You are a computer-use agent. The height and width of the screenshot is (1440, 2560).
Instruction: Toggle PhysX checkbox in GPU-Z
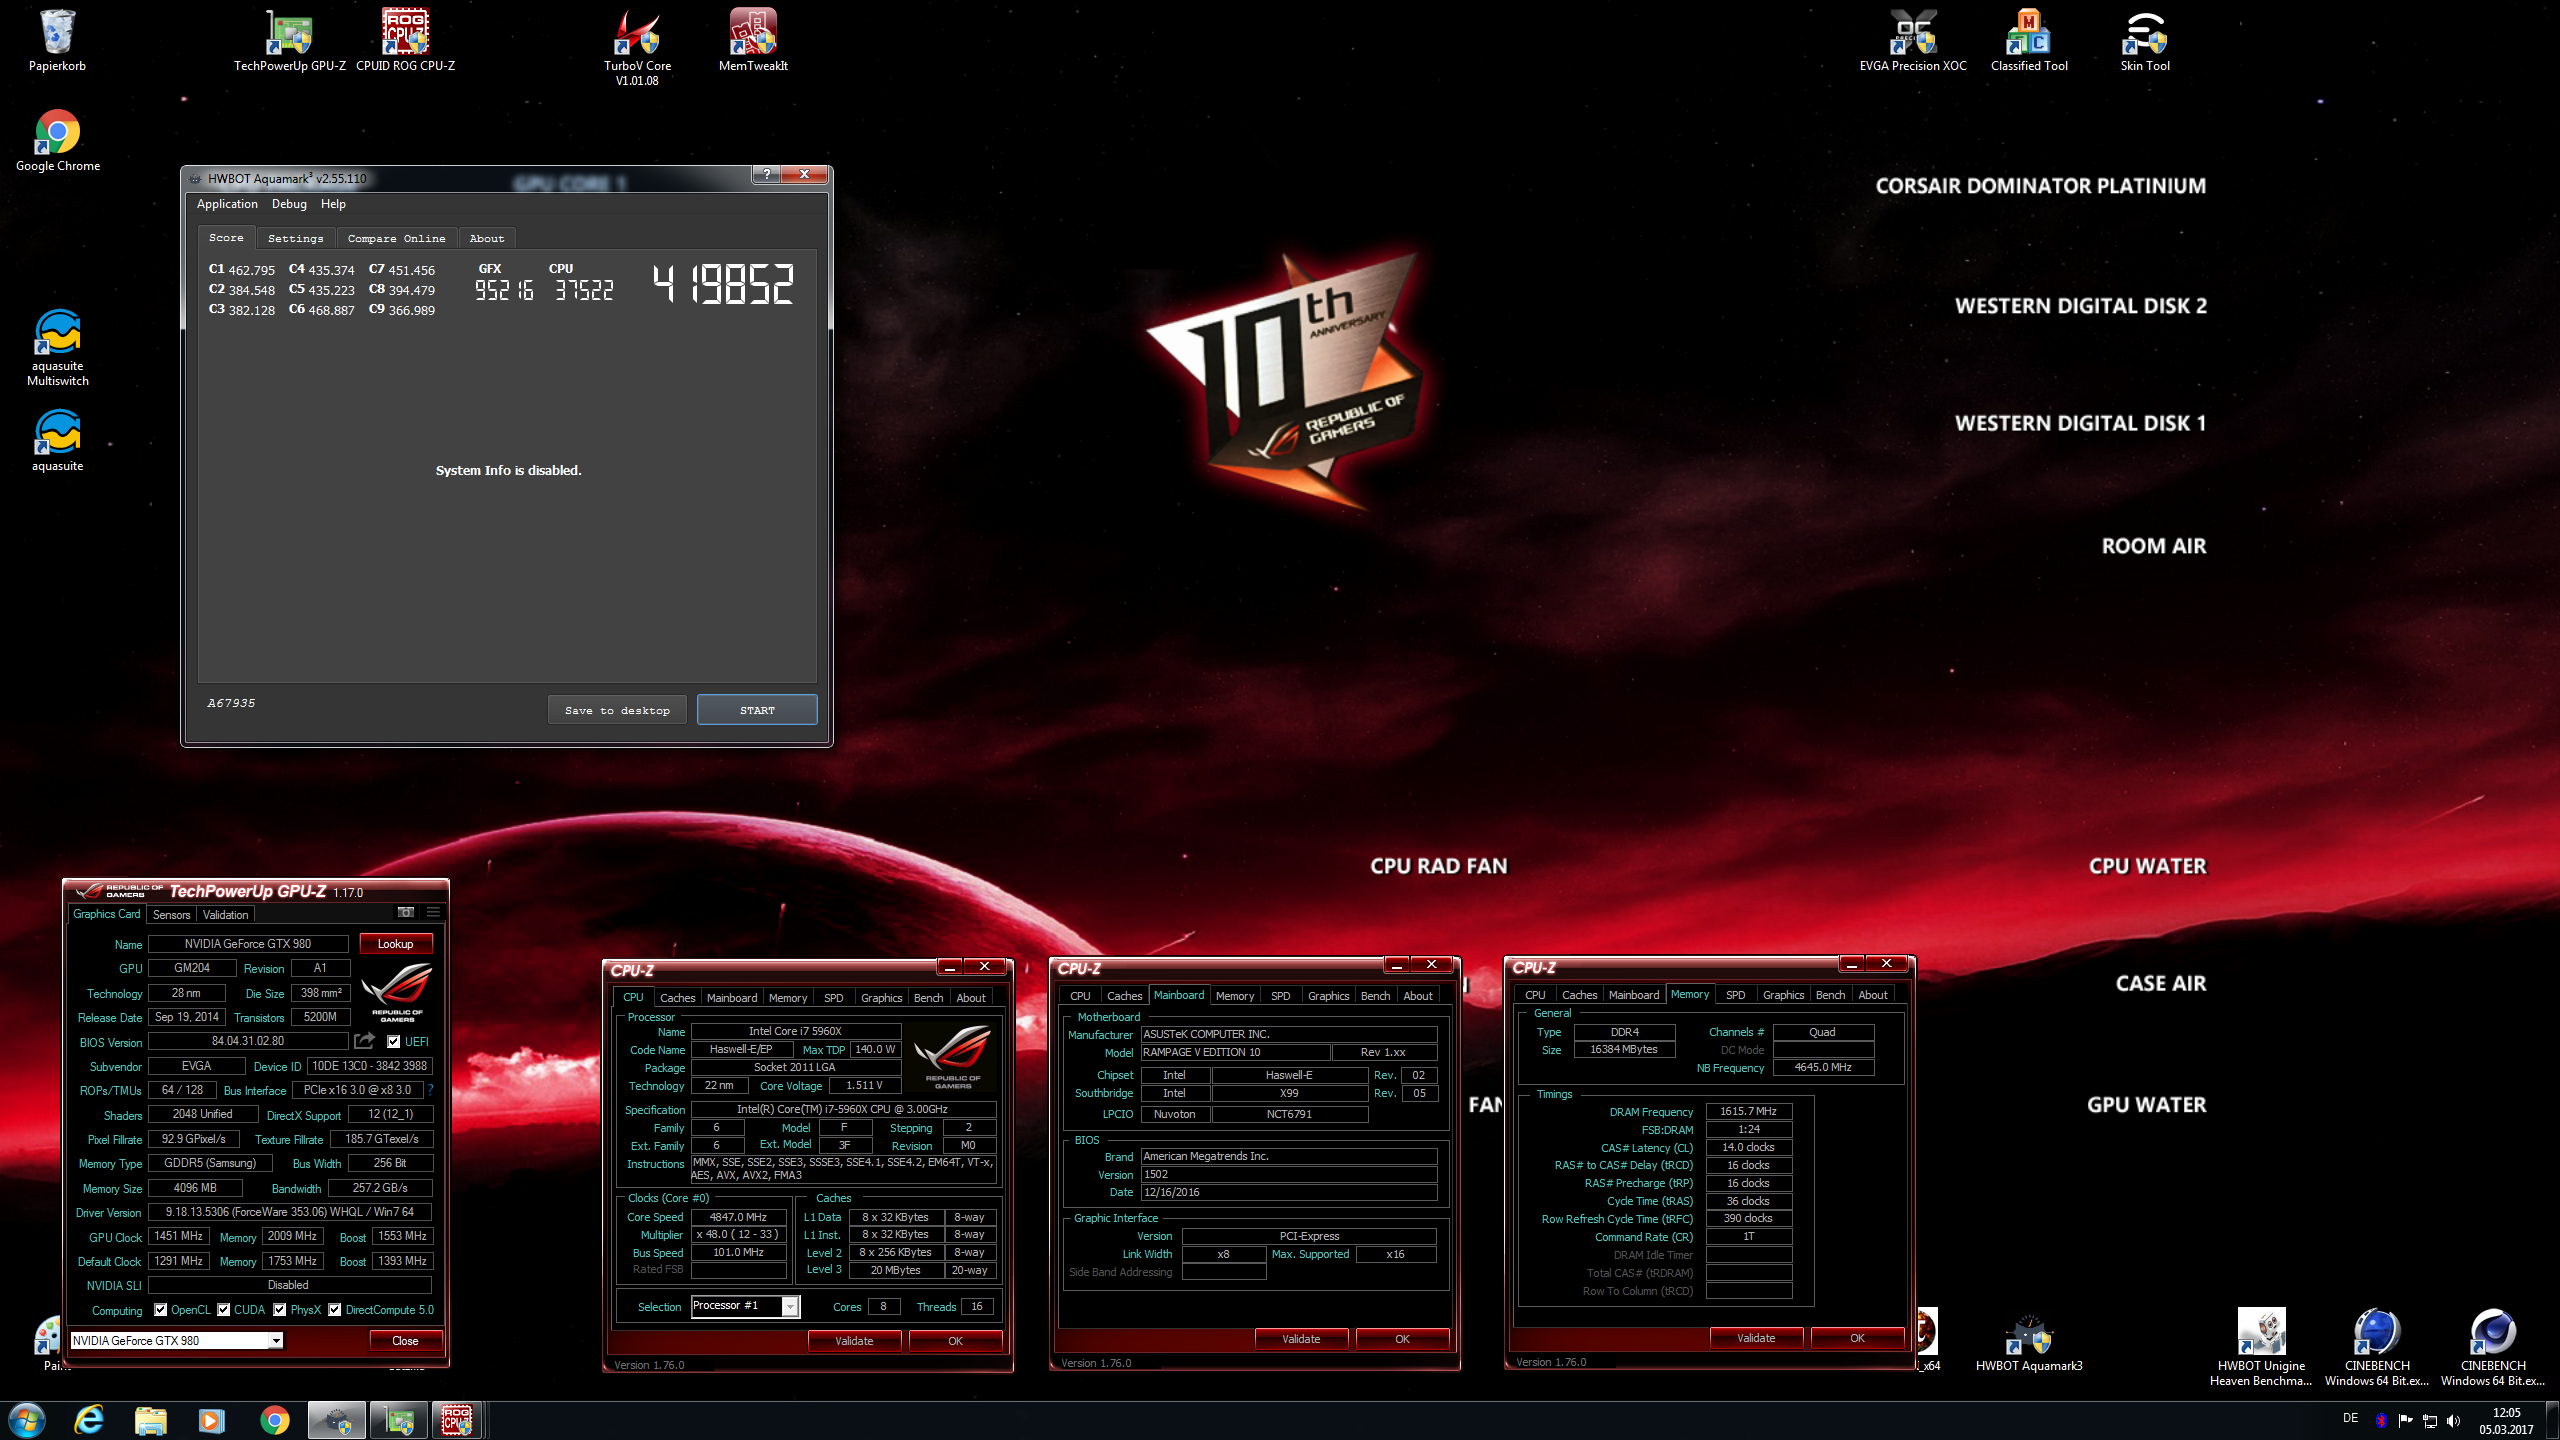point(280,1309)
